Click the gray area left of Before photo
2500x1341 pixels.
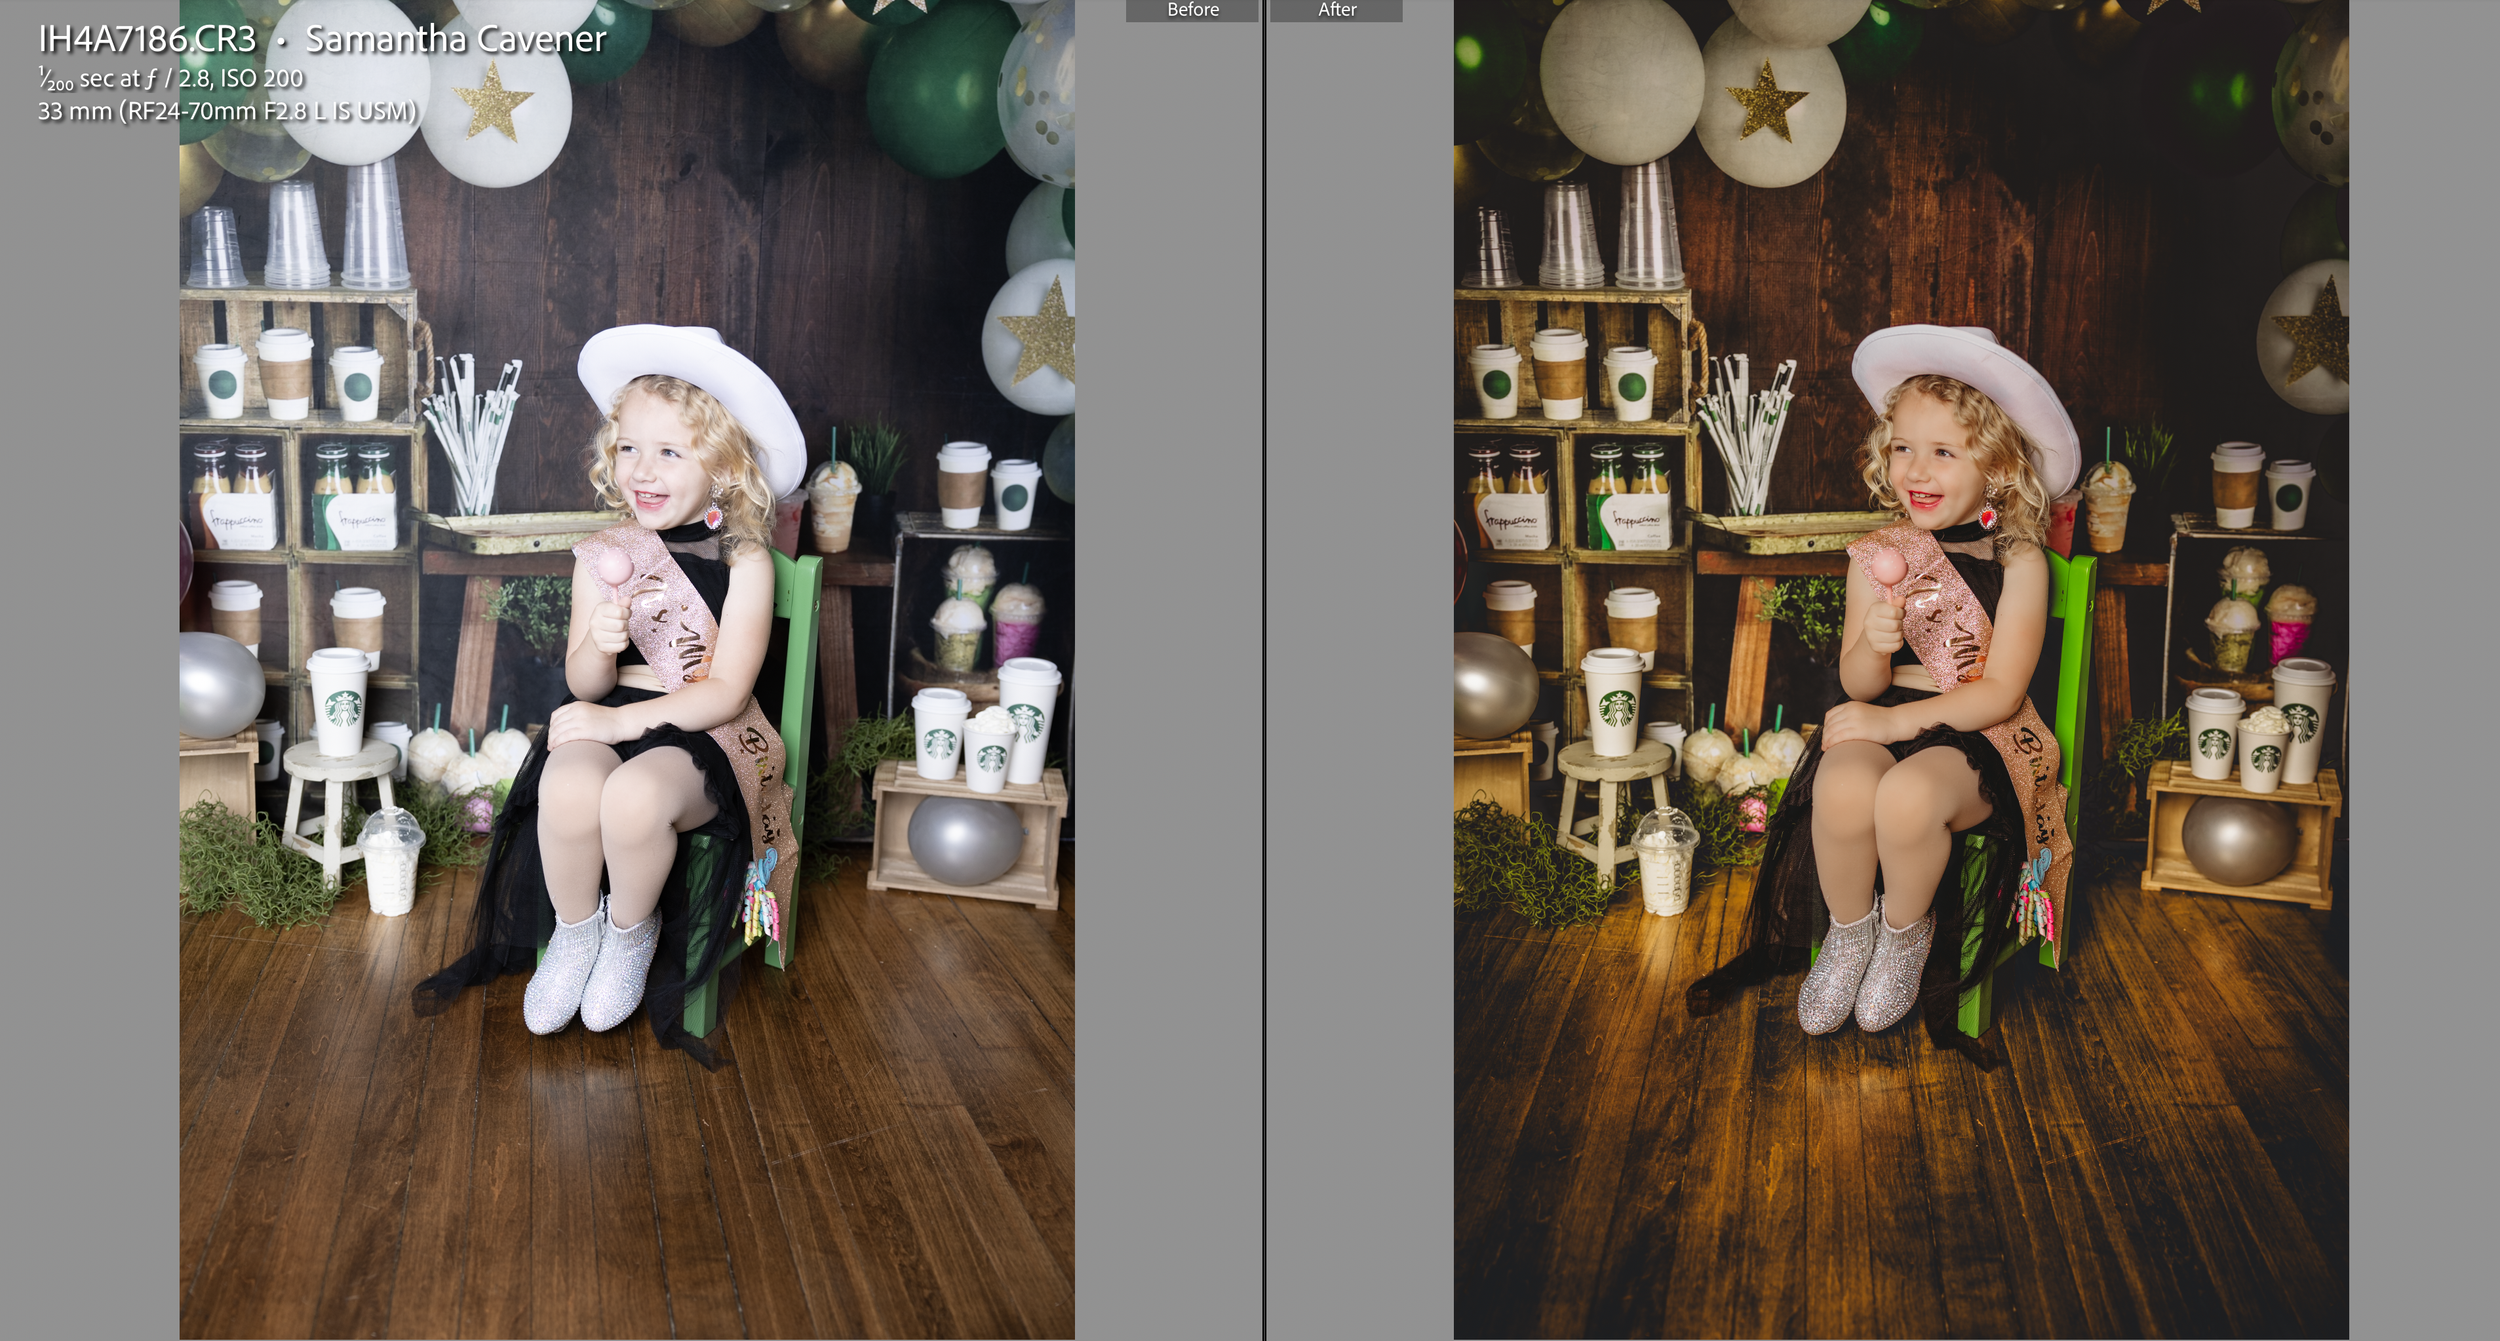pyautogui.click(x=88, y=700)
